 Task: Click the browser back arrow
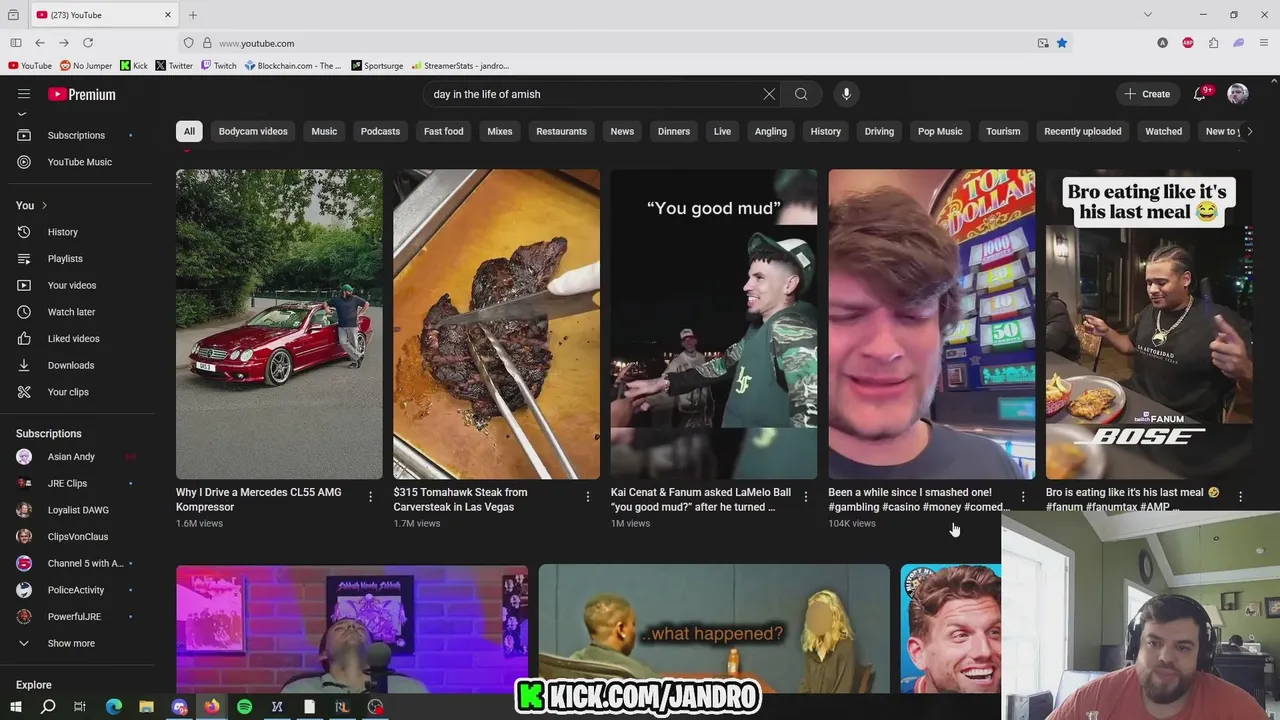click(40, 43)
